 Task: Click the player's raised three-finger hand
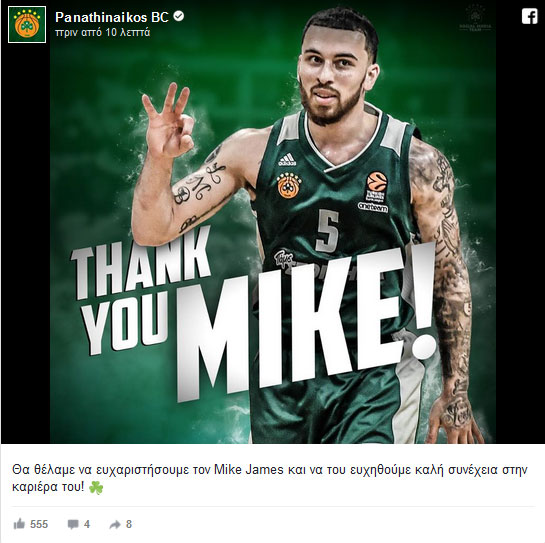pos(169,120)
